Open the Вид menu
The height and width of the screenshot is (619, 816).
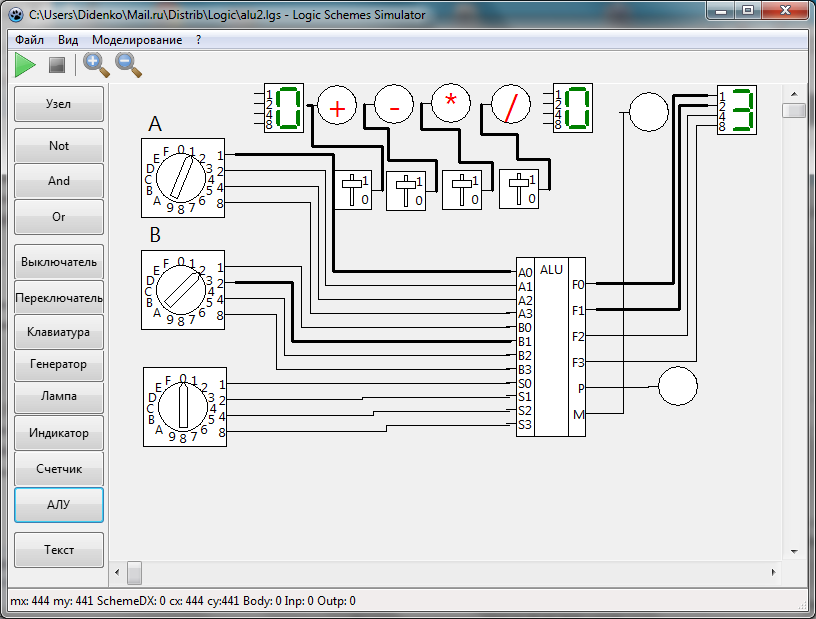click(68, 40)
